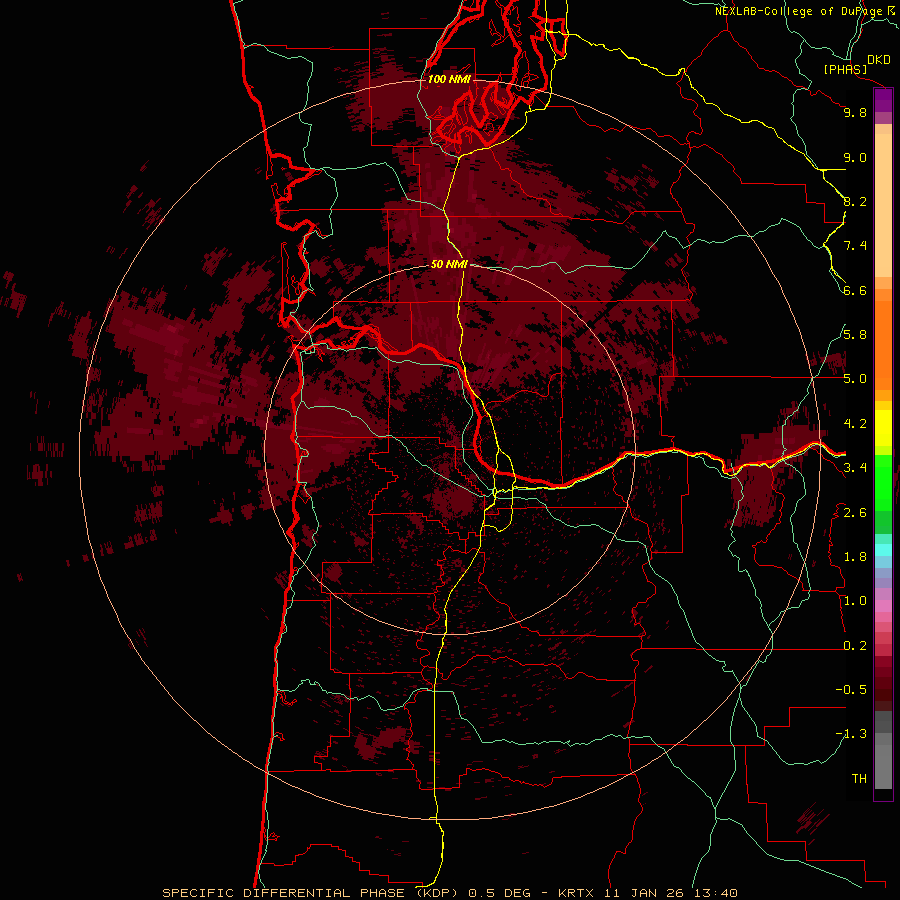Click the 9.8 value on color scale
Image resolution: width=900 pixels, height=900 pixels.
[x=855, y=112]
